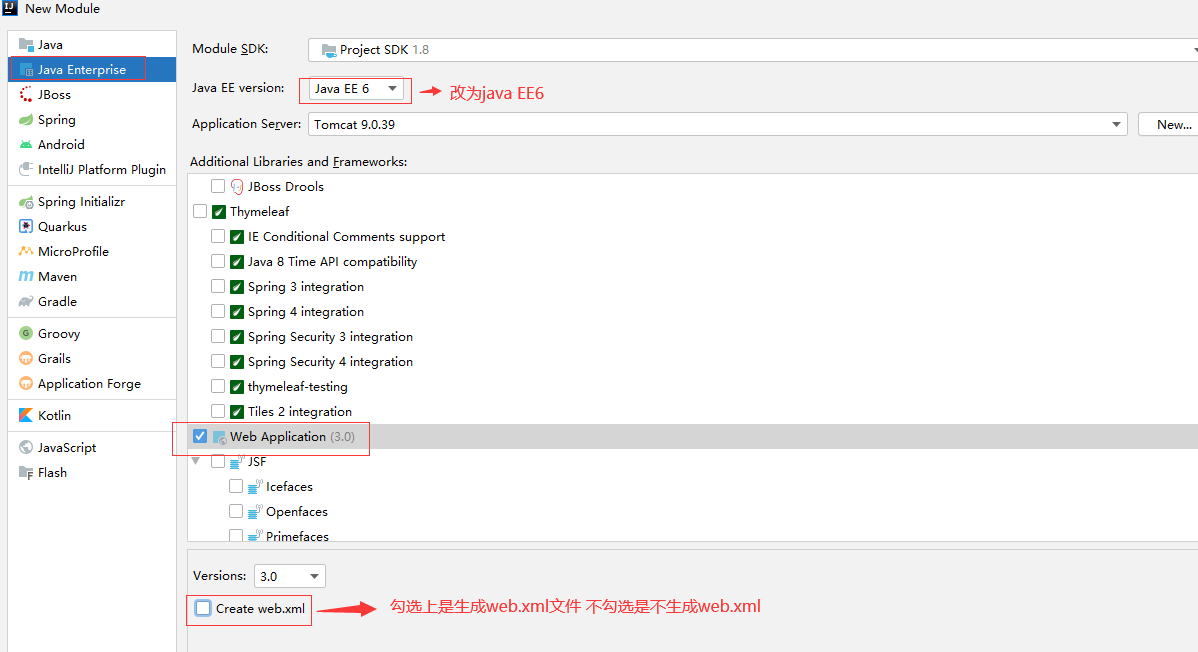Open the Versions 3.0 dropdown
The height and width of the screenshot is (652, 1198).
(290, 576)
